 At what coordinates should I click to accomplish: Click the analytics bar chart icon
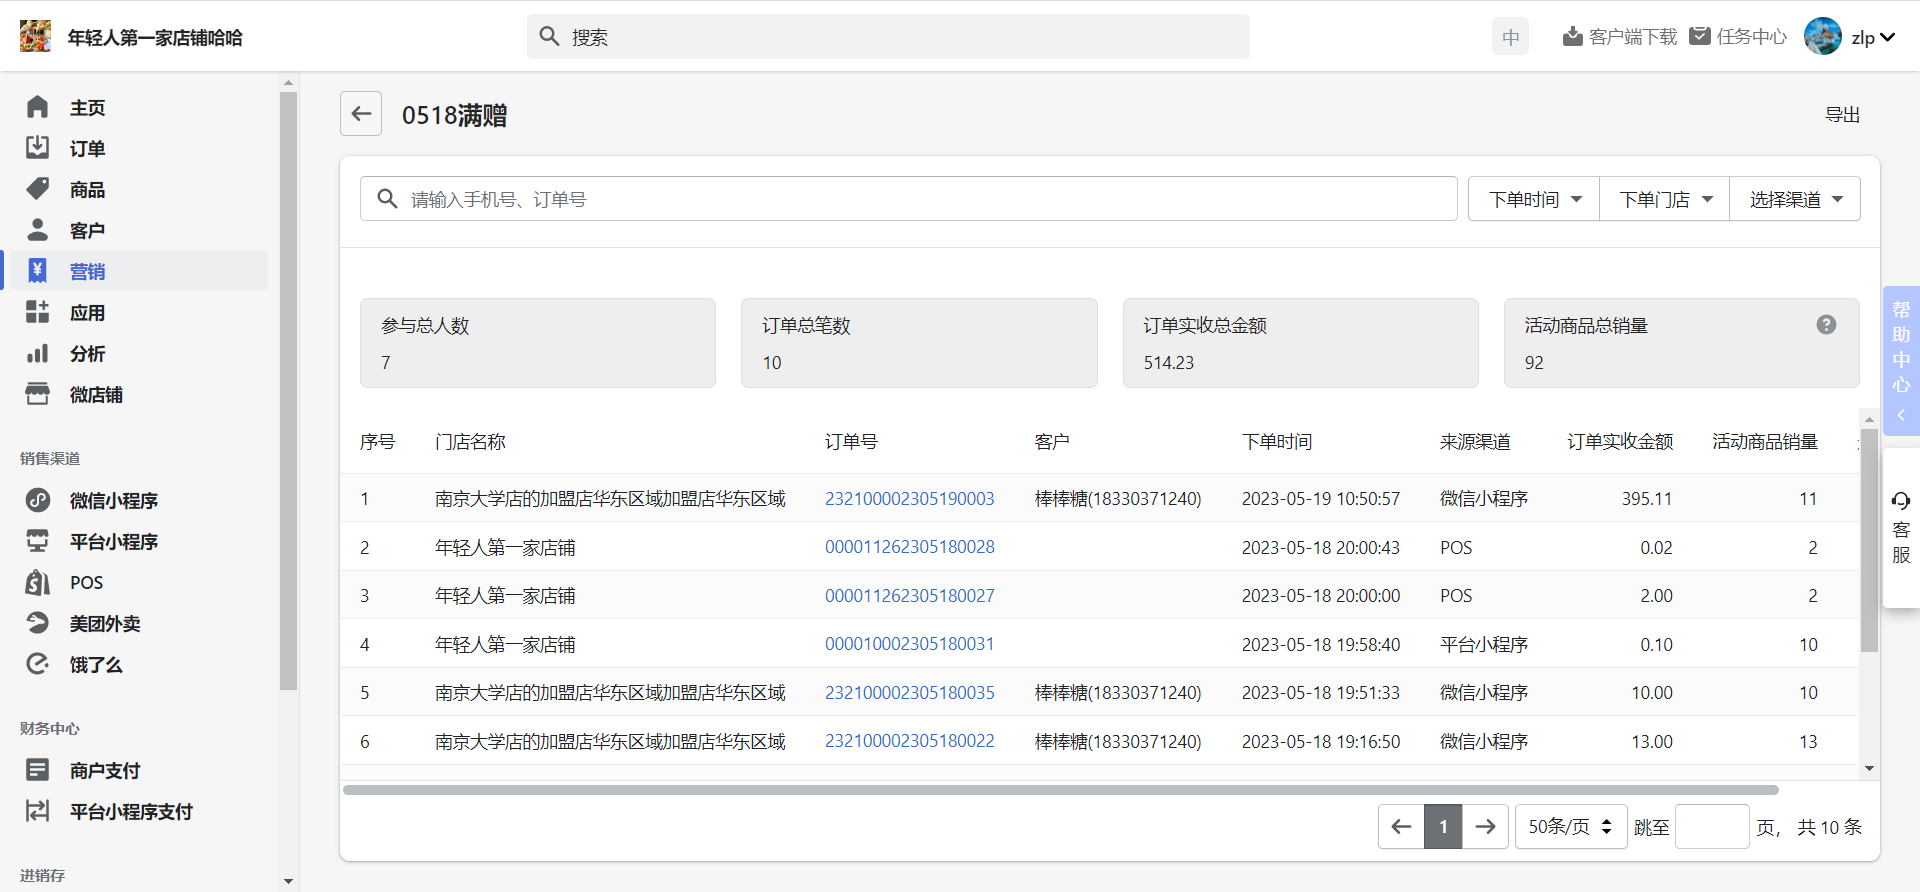[x=38, y=353]
